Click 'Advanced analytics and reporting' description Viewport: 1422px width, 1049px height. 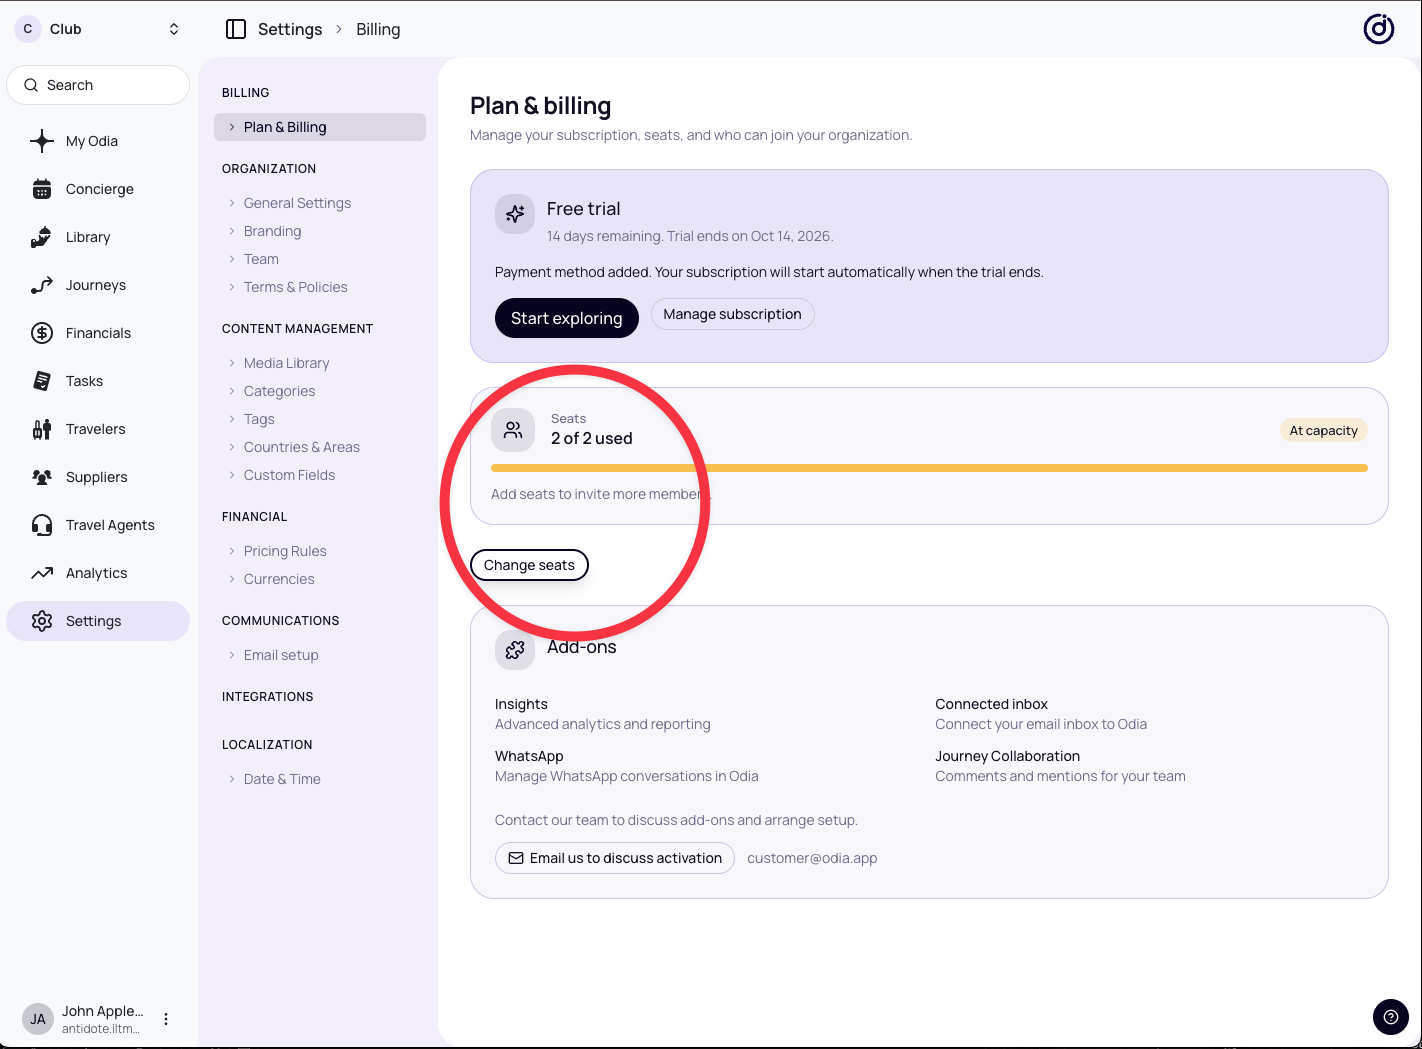tap(603, 724)
